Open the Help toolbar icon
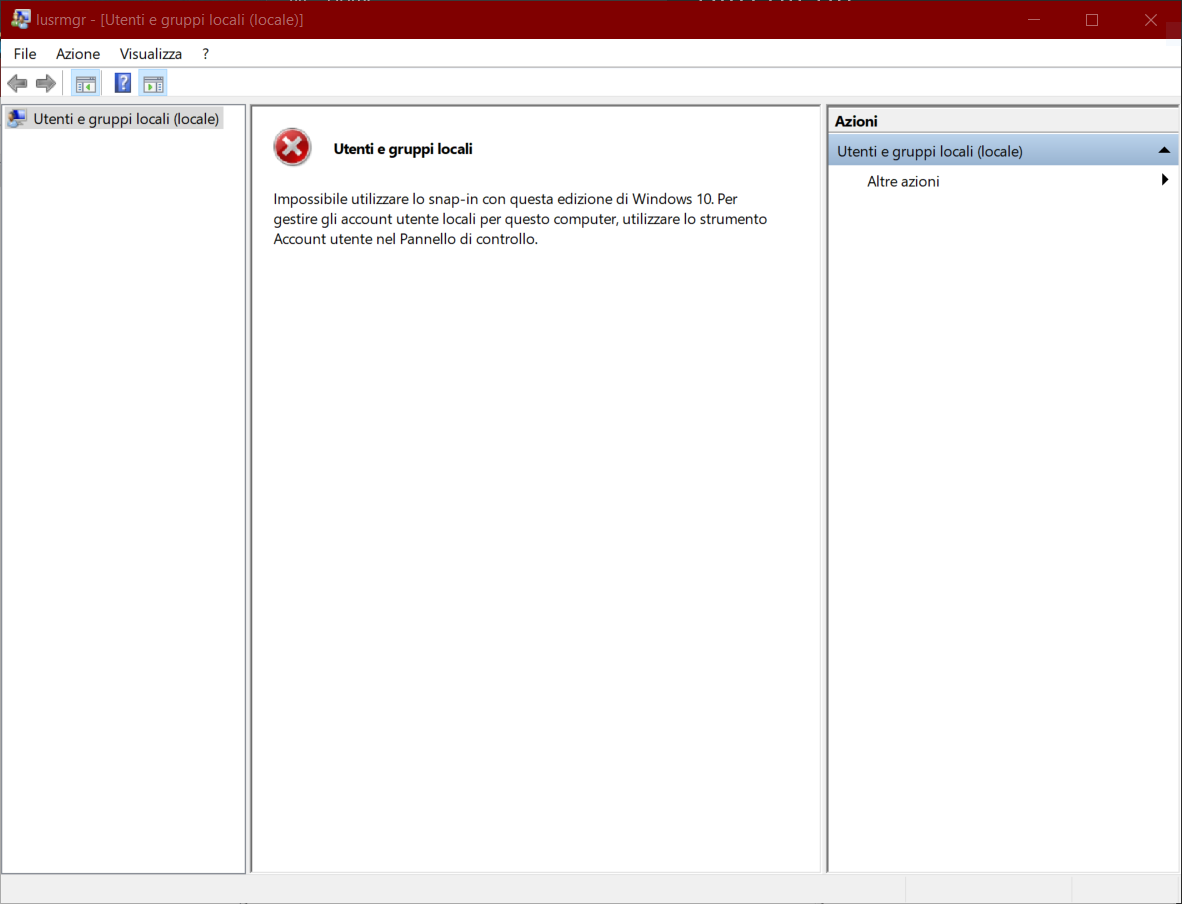The height and width of the screenshot is (904, 1182). coord(123,84)
